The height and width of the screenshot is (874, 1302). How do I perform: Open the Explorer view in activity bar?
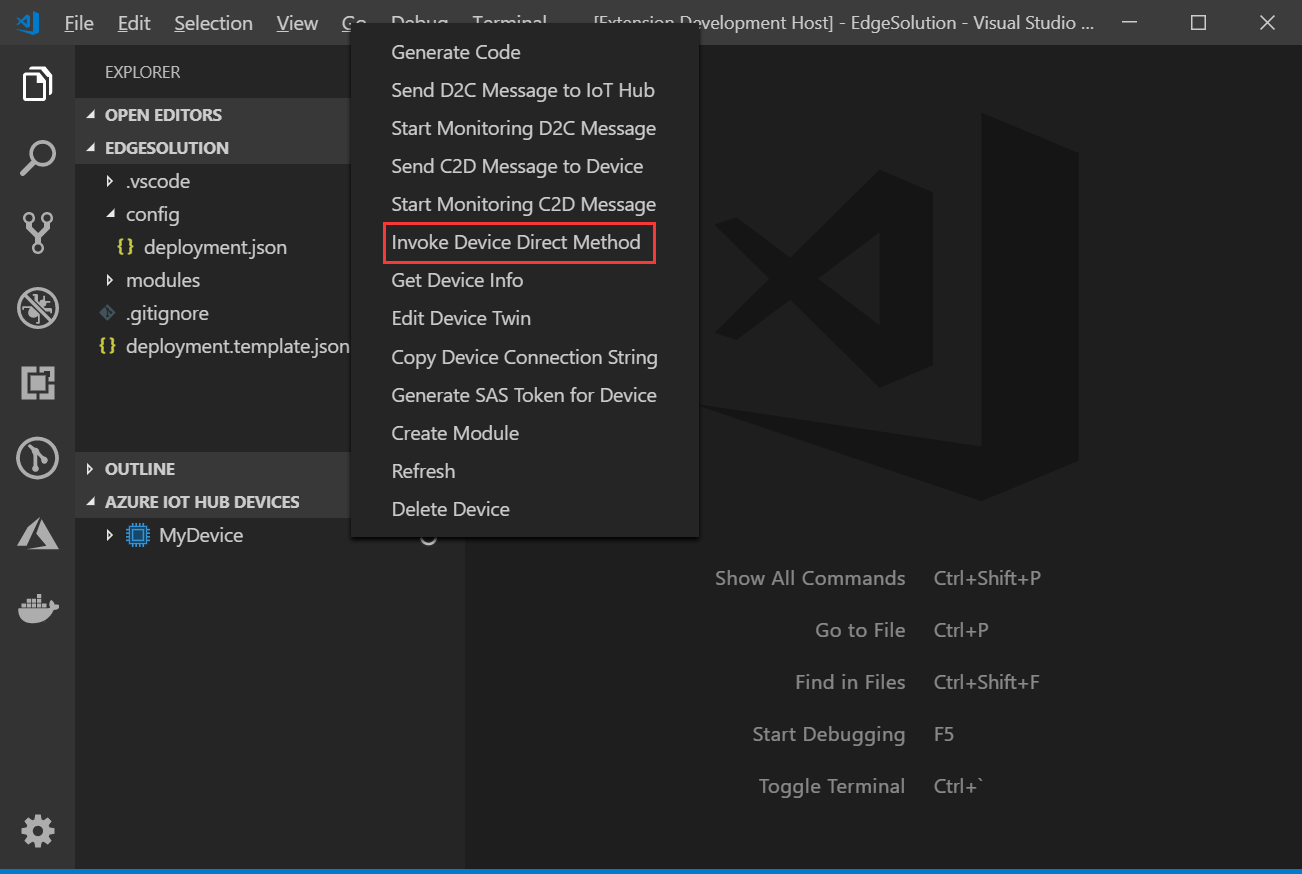click(x=37, y=84)
